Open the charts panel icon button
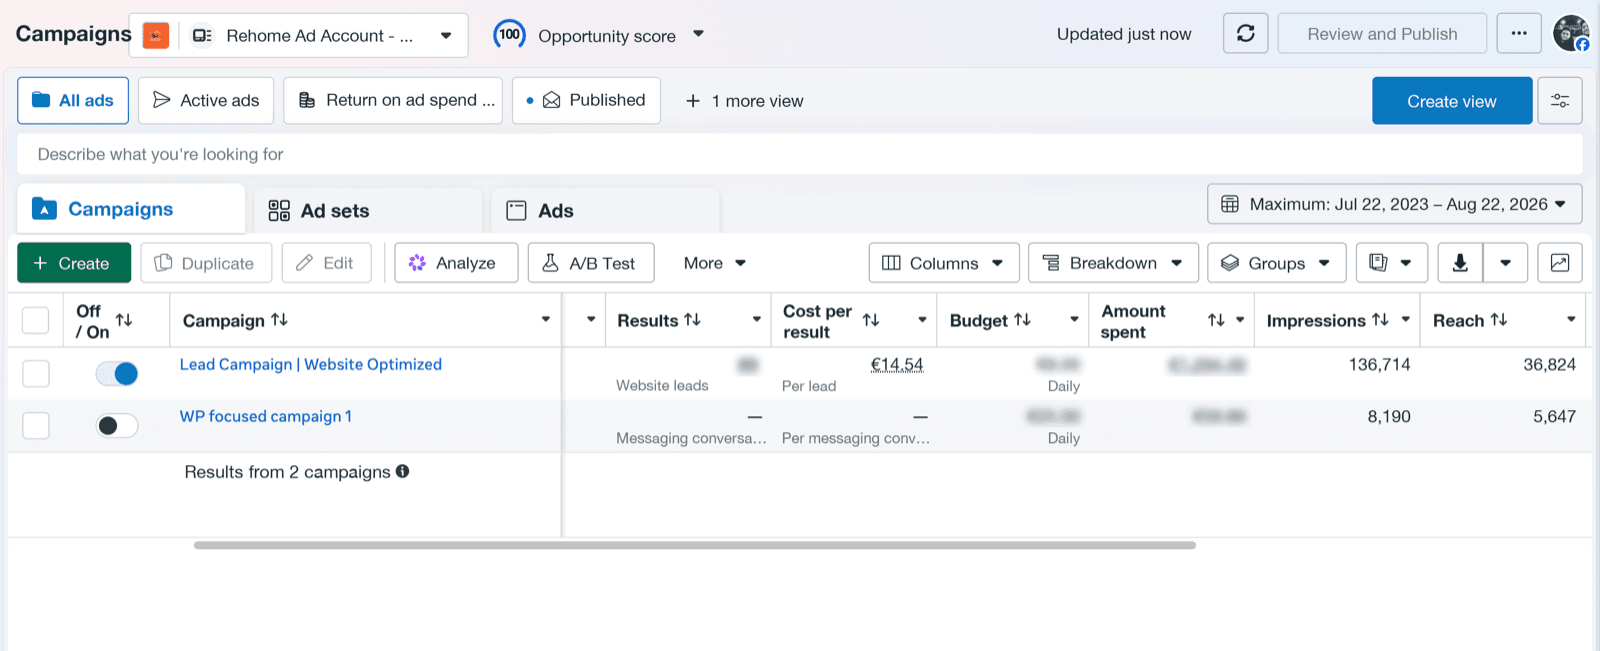The width and height of the screenshot is (1600, 651). [1560, 263]
